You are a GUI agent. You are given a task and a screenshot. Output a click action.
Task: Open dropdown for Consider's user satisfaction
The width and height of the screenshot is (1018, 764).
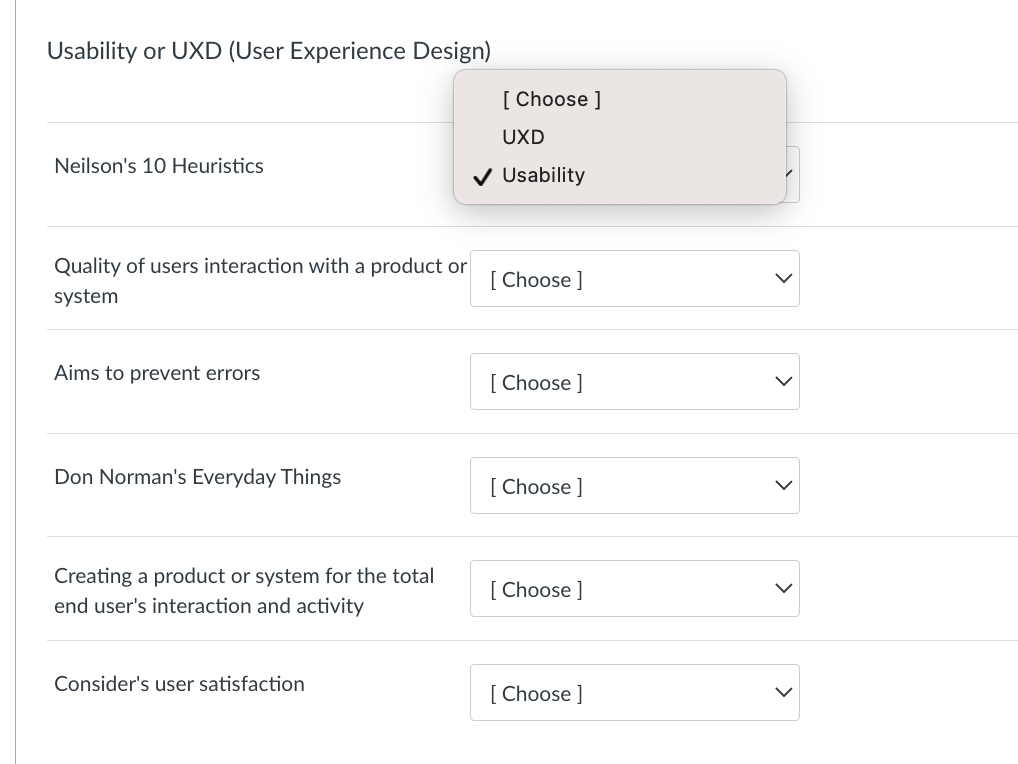pos(635,693)
